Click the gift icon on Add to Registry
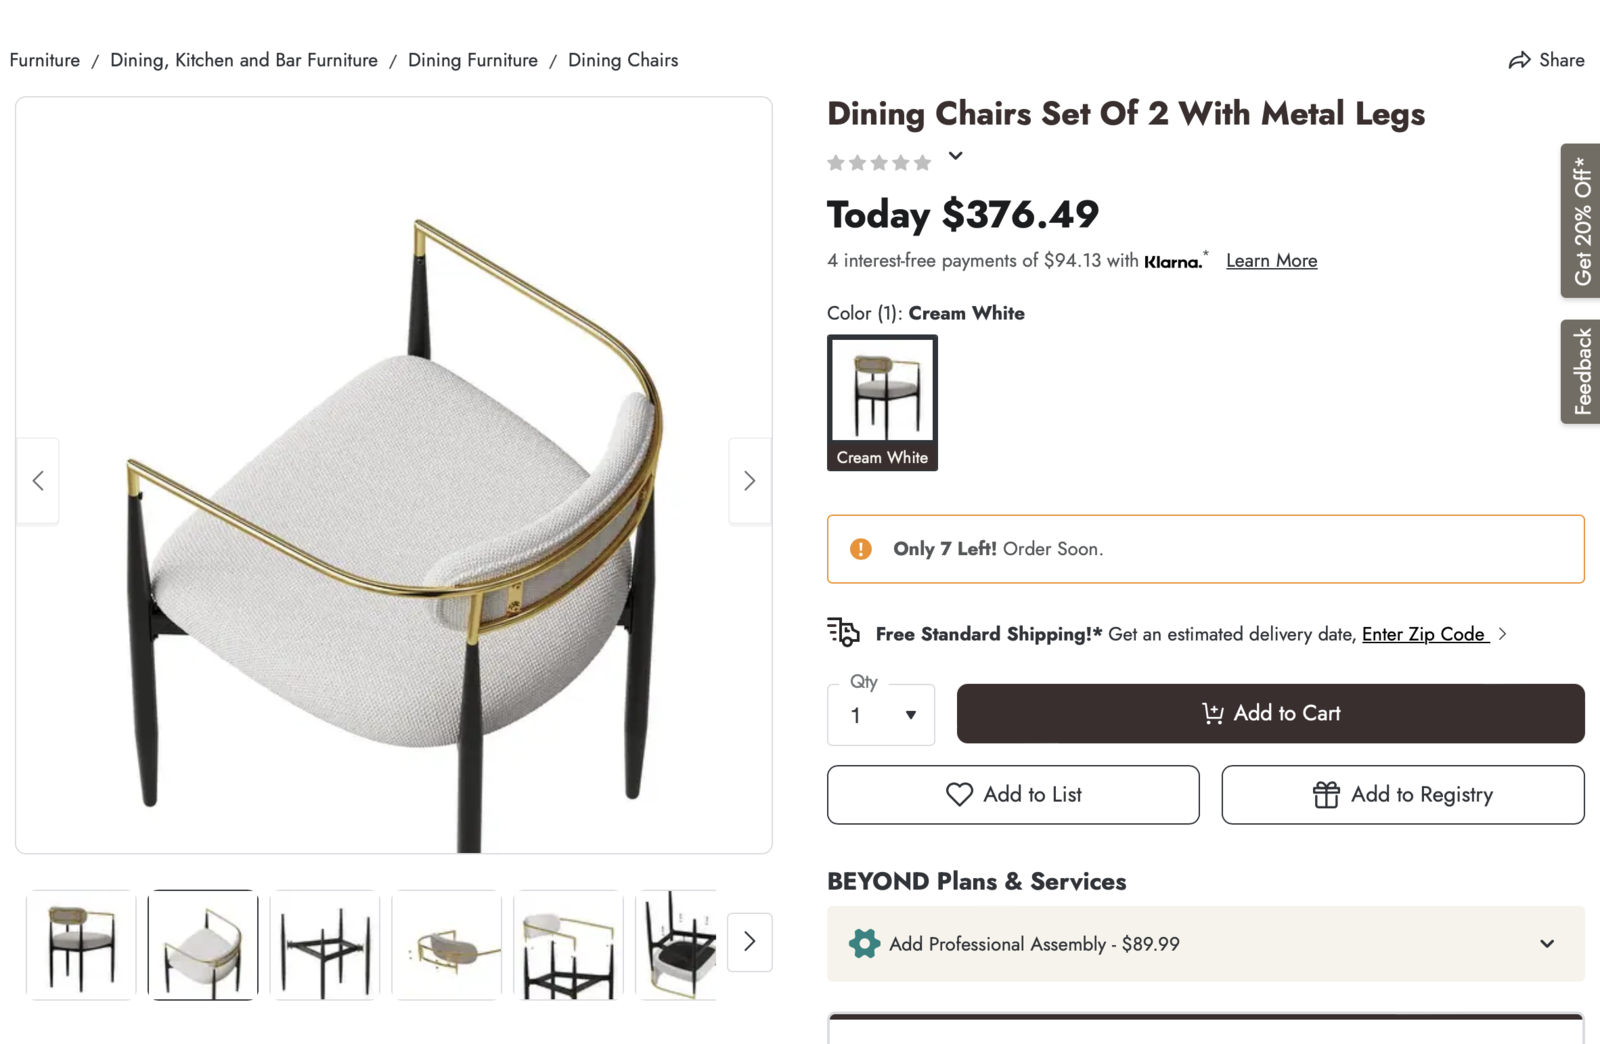 1326,794
